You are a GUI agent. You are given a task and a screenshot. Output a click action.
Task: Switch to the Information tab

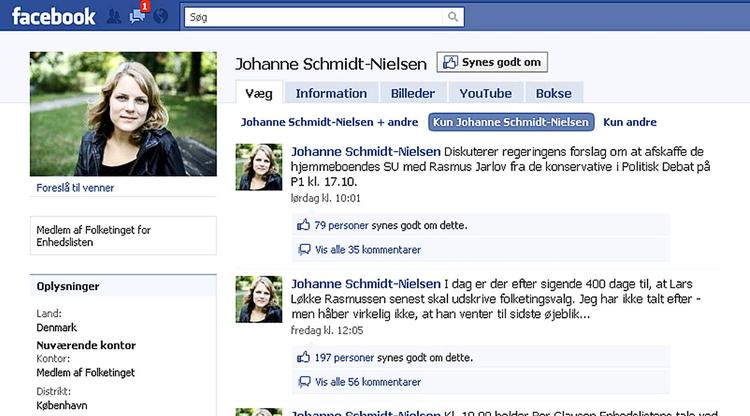(x=331, y=93)
